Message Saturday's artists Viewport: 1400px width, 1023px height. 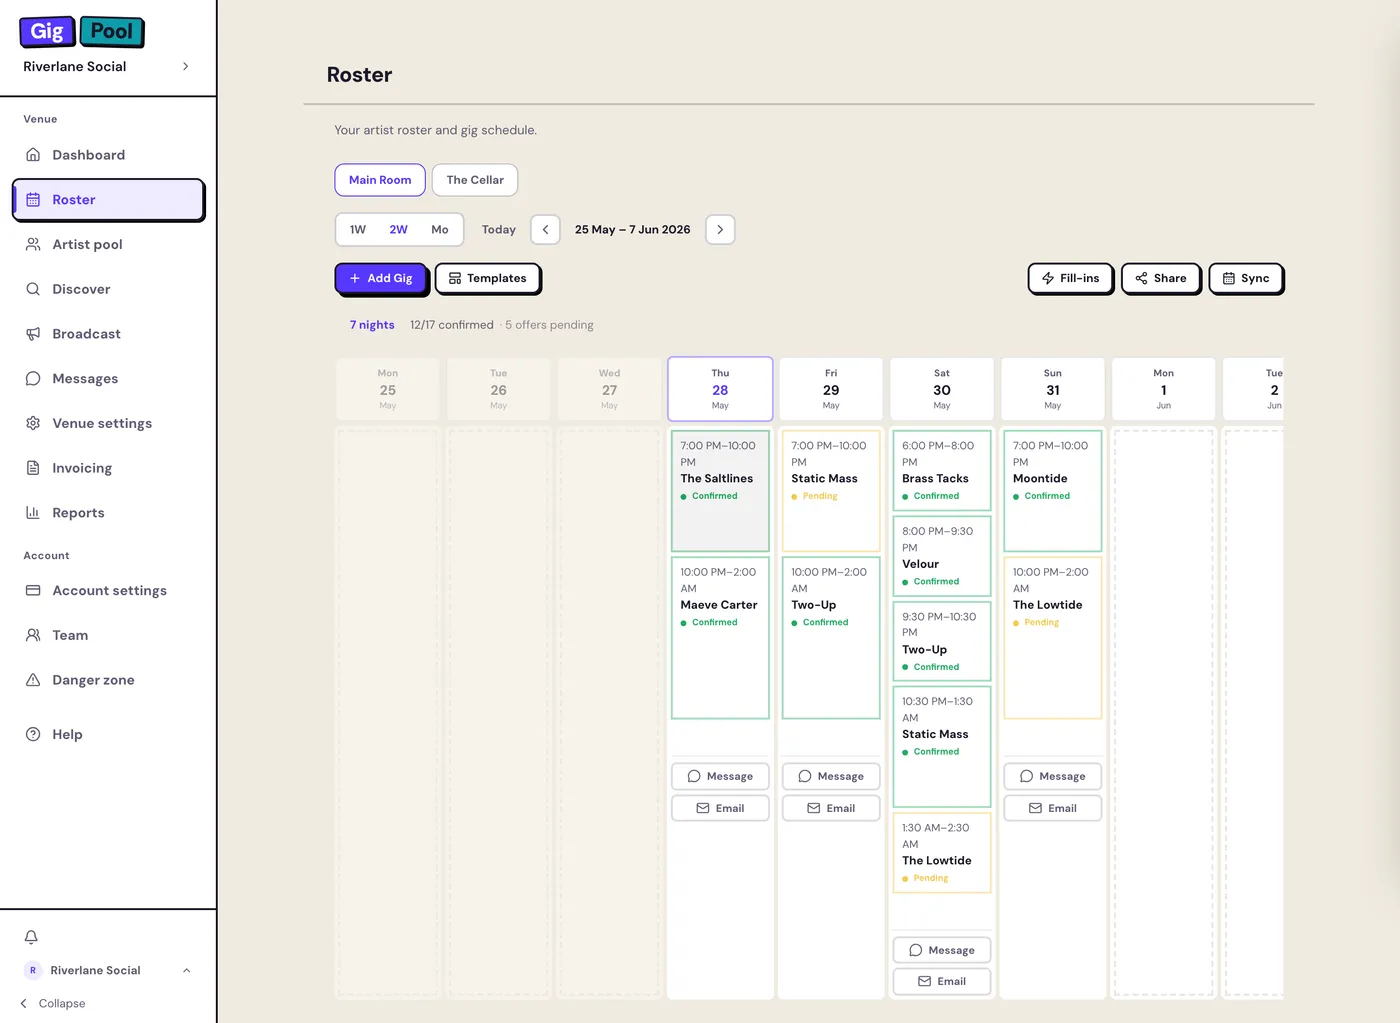click(942, 950)
